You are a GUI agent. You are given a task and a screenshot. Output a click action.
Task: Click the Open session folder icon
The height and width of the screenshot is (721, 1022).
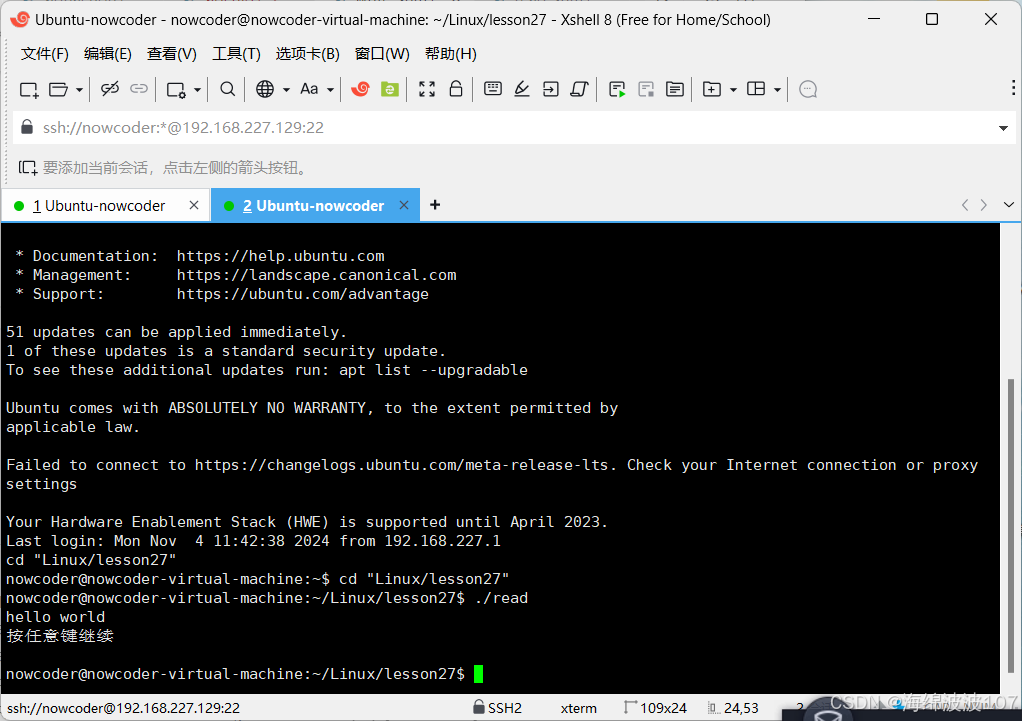click(59, 89)
